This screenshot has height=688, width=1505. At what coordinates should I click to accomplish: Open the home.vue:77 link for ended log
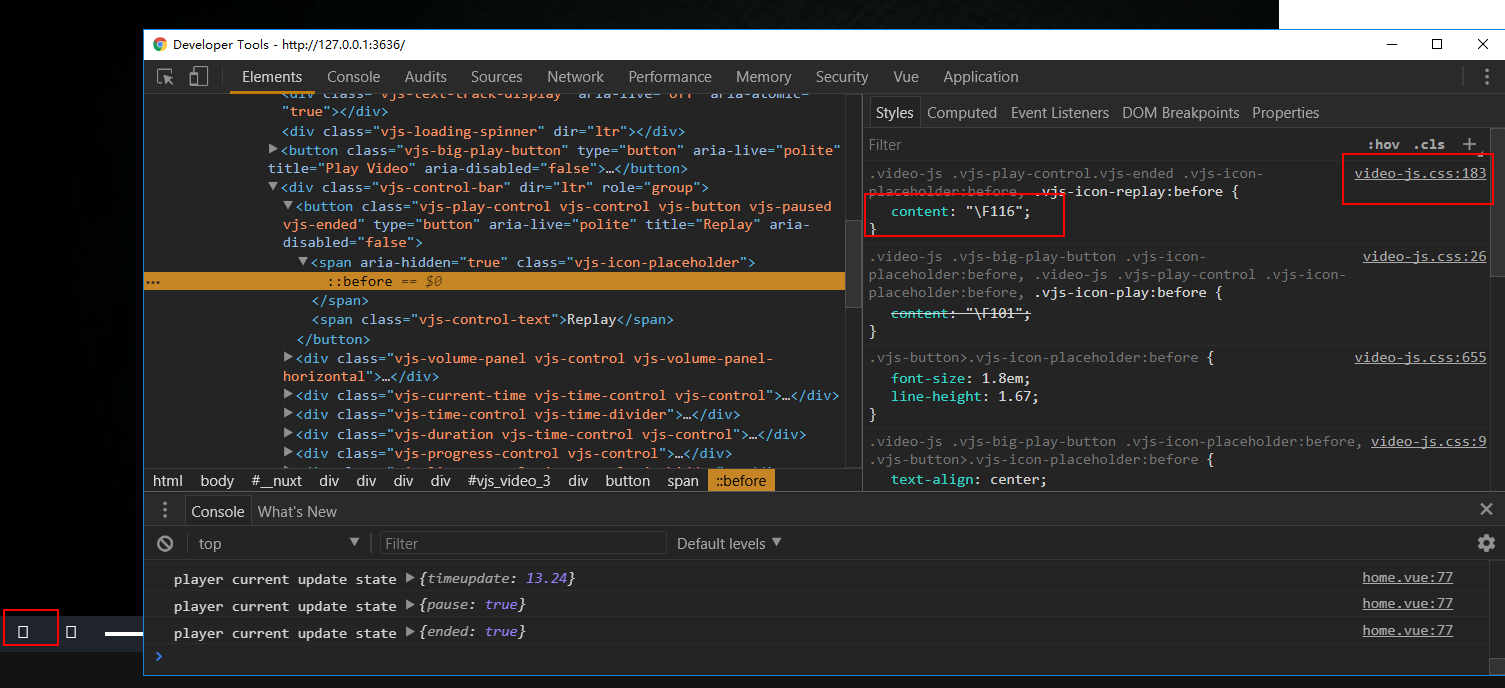click(1407, 631)
